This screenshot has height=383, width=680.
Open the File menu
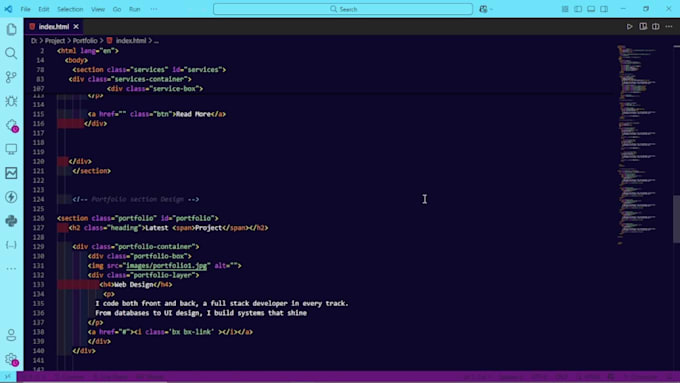(x=26, y=9)
